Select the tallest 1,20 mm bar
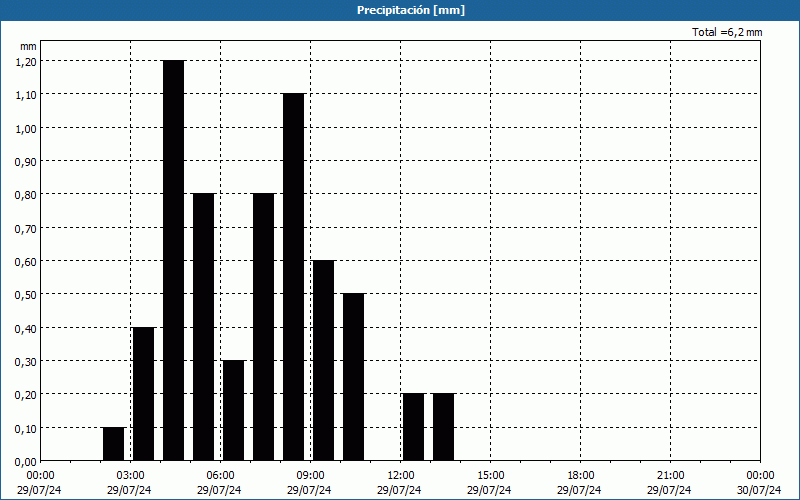 (173, 260)
